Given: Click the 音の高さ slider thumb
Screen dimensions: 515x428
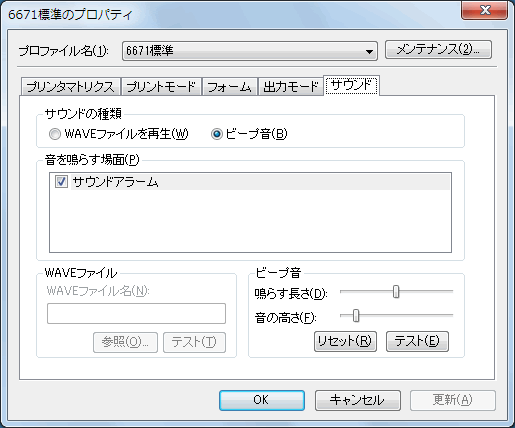Looking at the screenshot, I should pyautogui.click(x=356, y=315).
